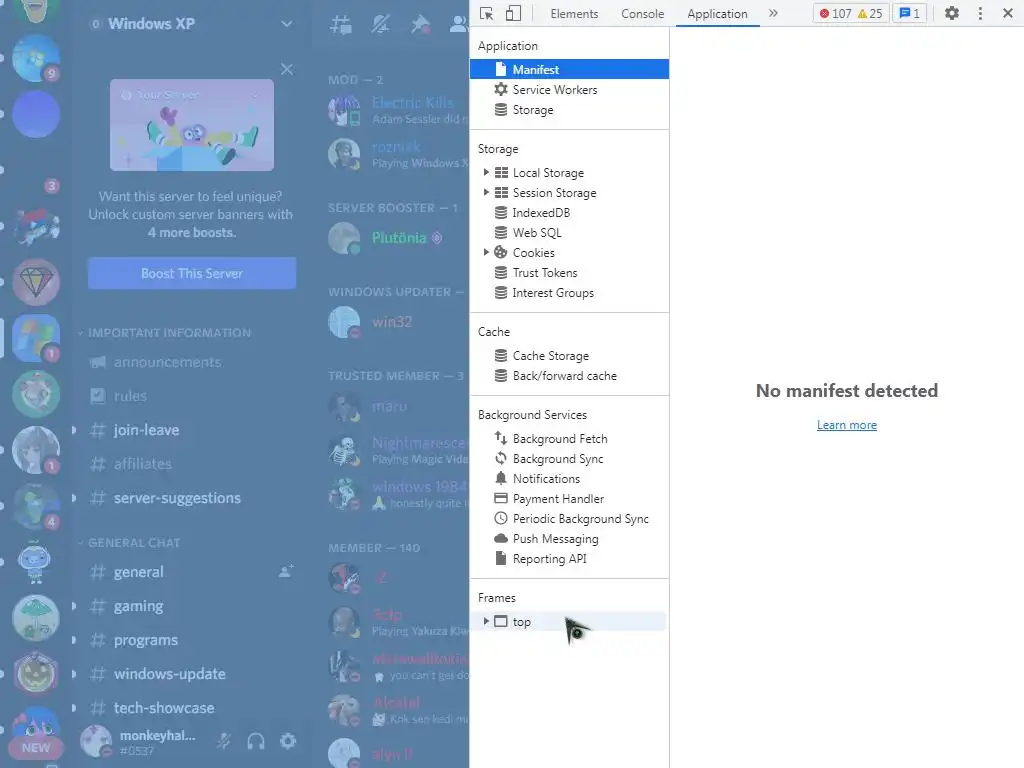The height and width of the screenshot is (768, 1024).
Task: Select the Application tab
Action: (x=717, y=13)
